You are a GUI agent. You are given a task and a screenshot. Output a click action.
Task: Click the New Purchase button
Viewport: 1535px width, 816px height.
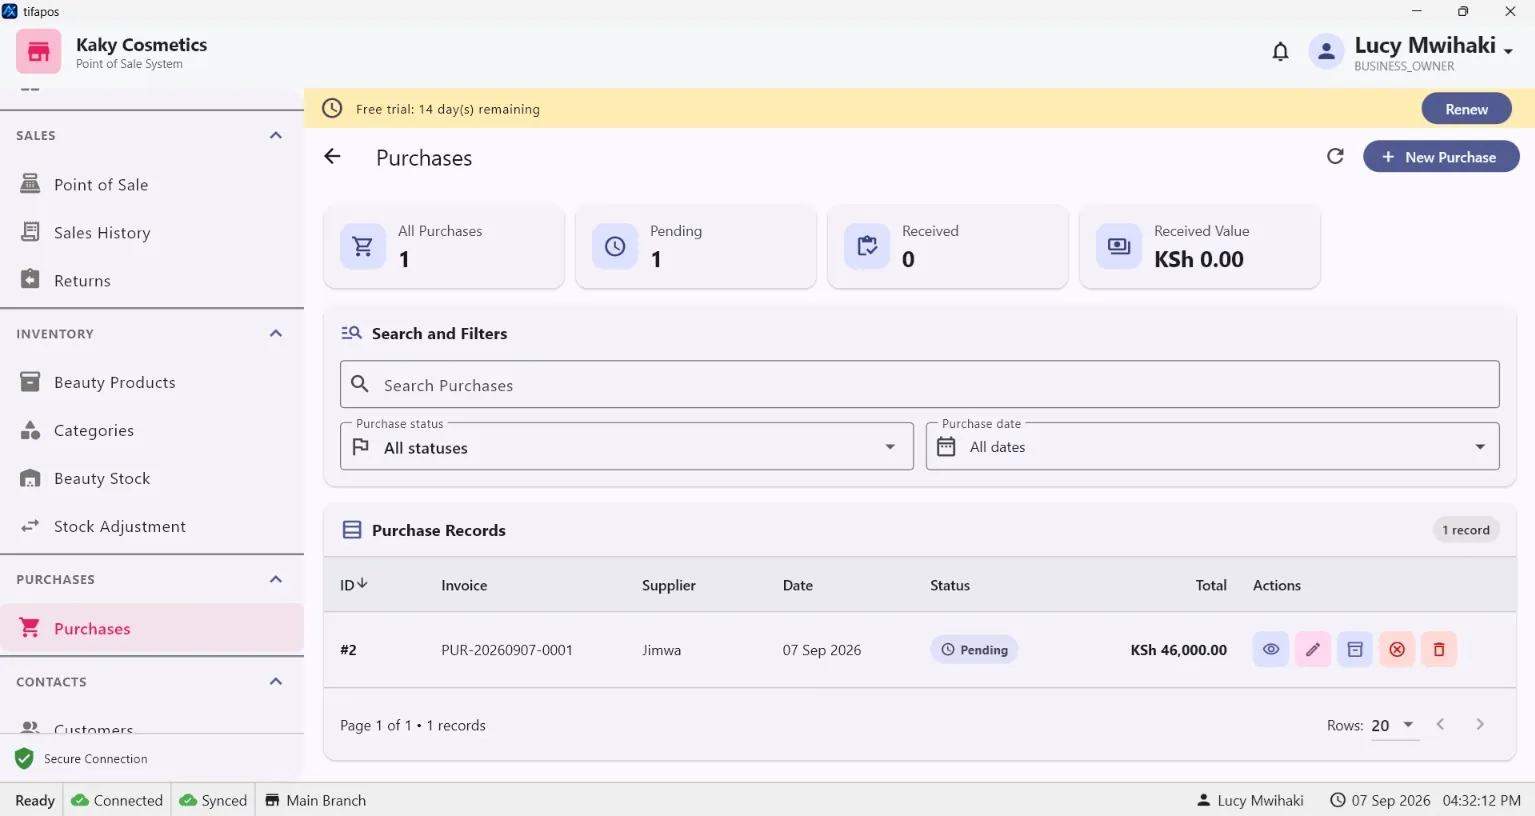click(x=1441, y=157)
